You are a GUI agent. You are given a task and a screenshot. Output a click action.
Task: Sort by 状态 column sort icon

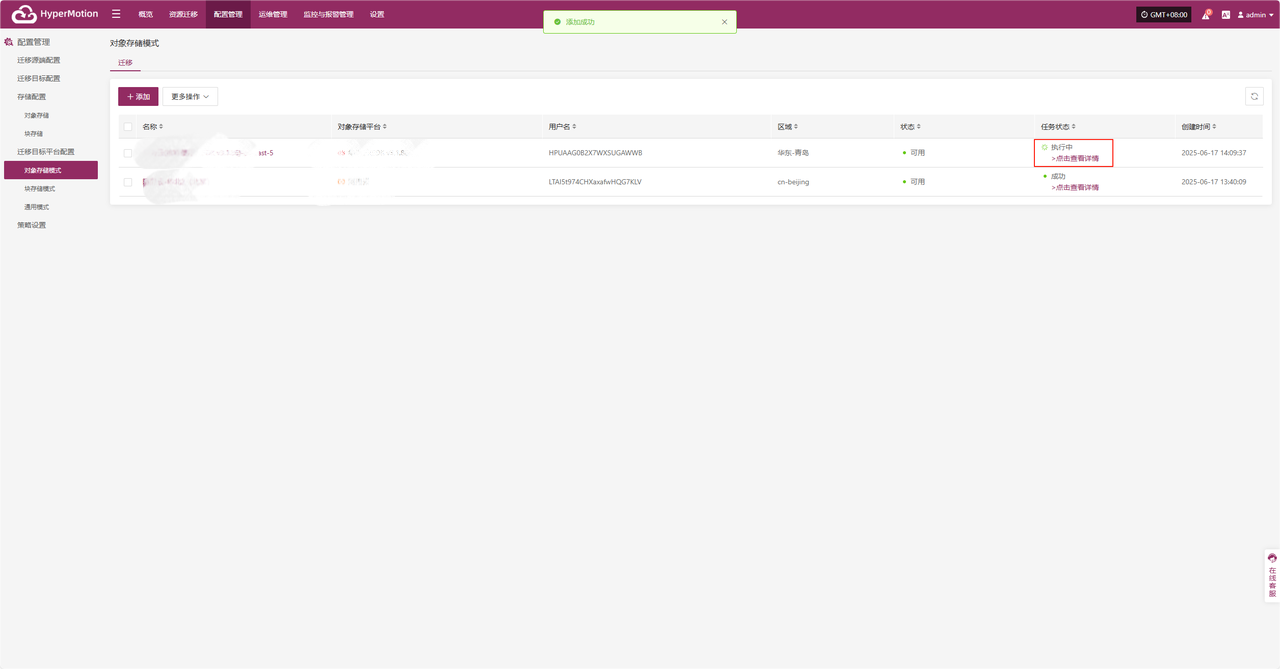coord(918,127)
